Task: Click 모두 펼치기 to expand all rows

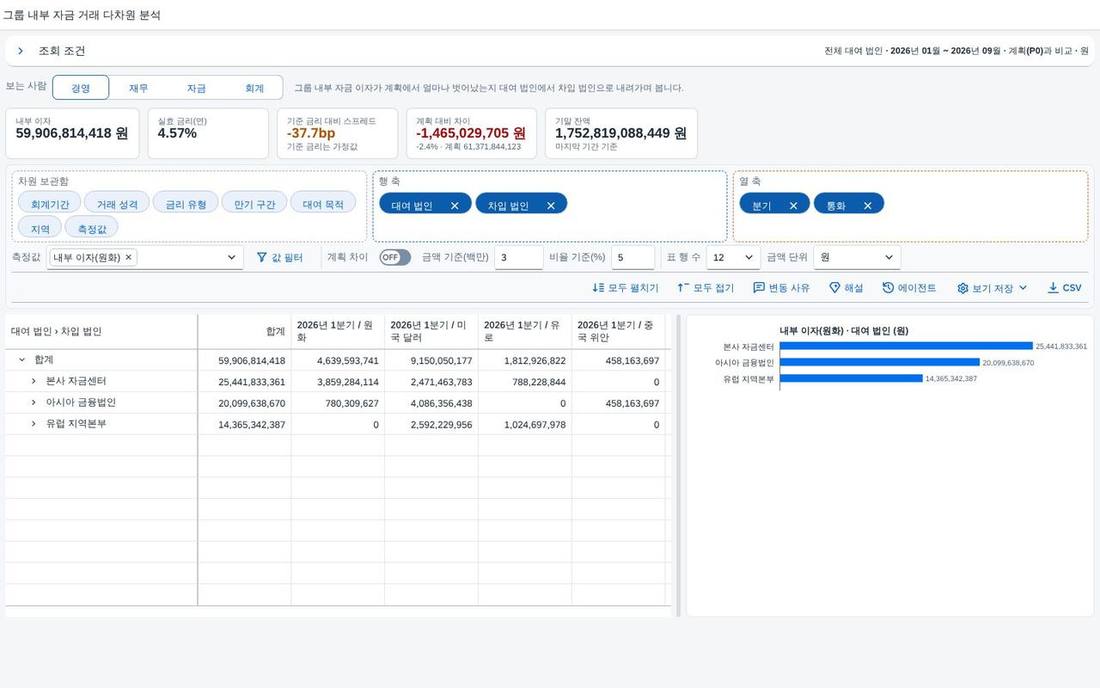Action: (x=625, y=288)
